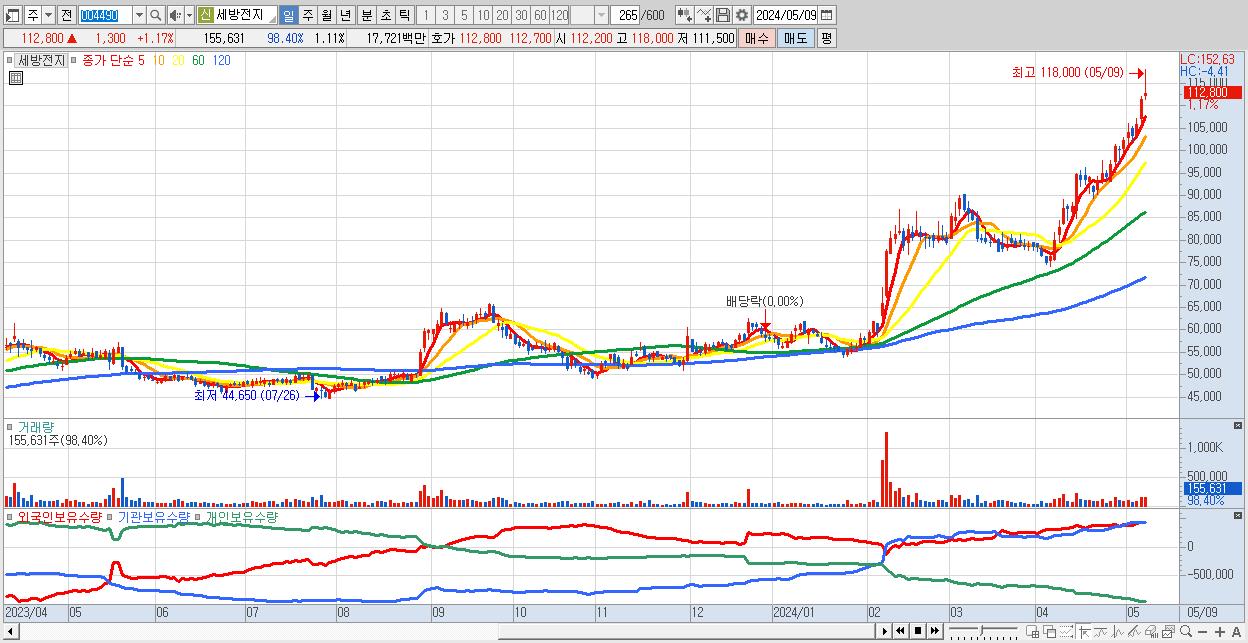
Task: Select the 월 (monthly) period button
Action: point(326,15)
